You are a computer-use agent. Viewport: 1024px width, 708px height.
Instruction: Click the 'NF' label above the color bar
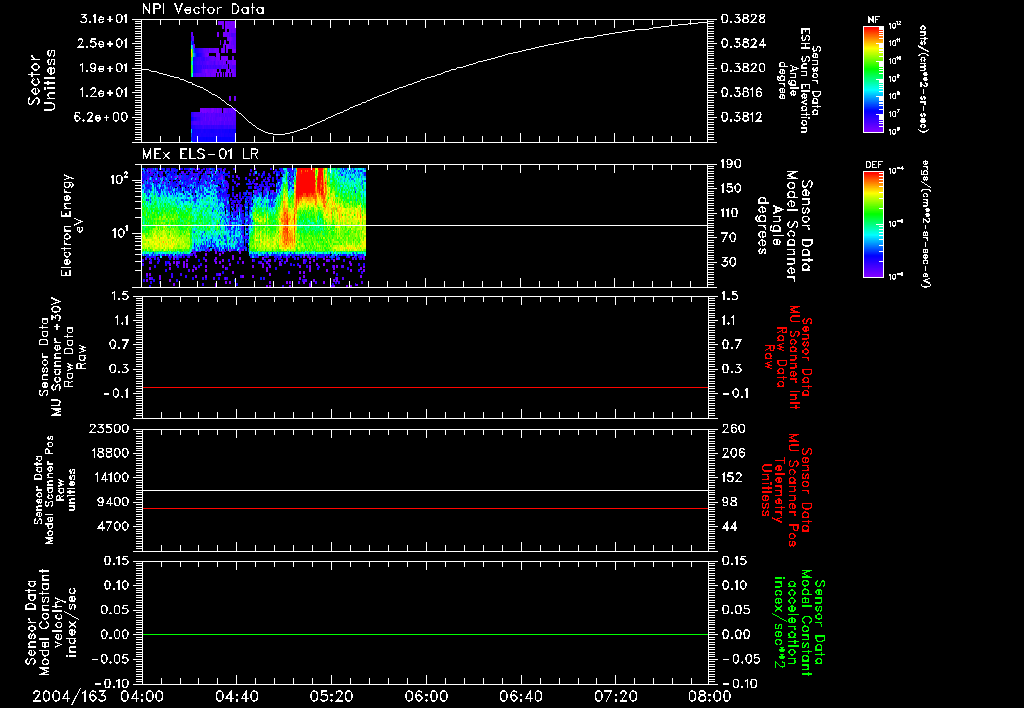[874, 20]
